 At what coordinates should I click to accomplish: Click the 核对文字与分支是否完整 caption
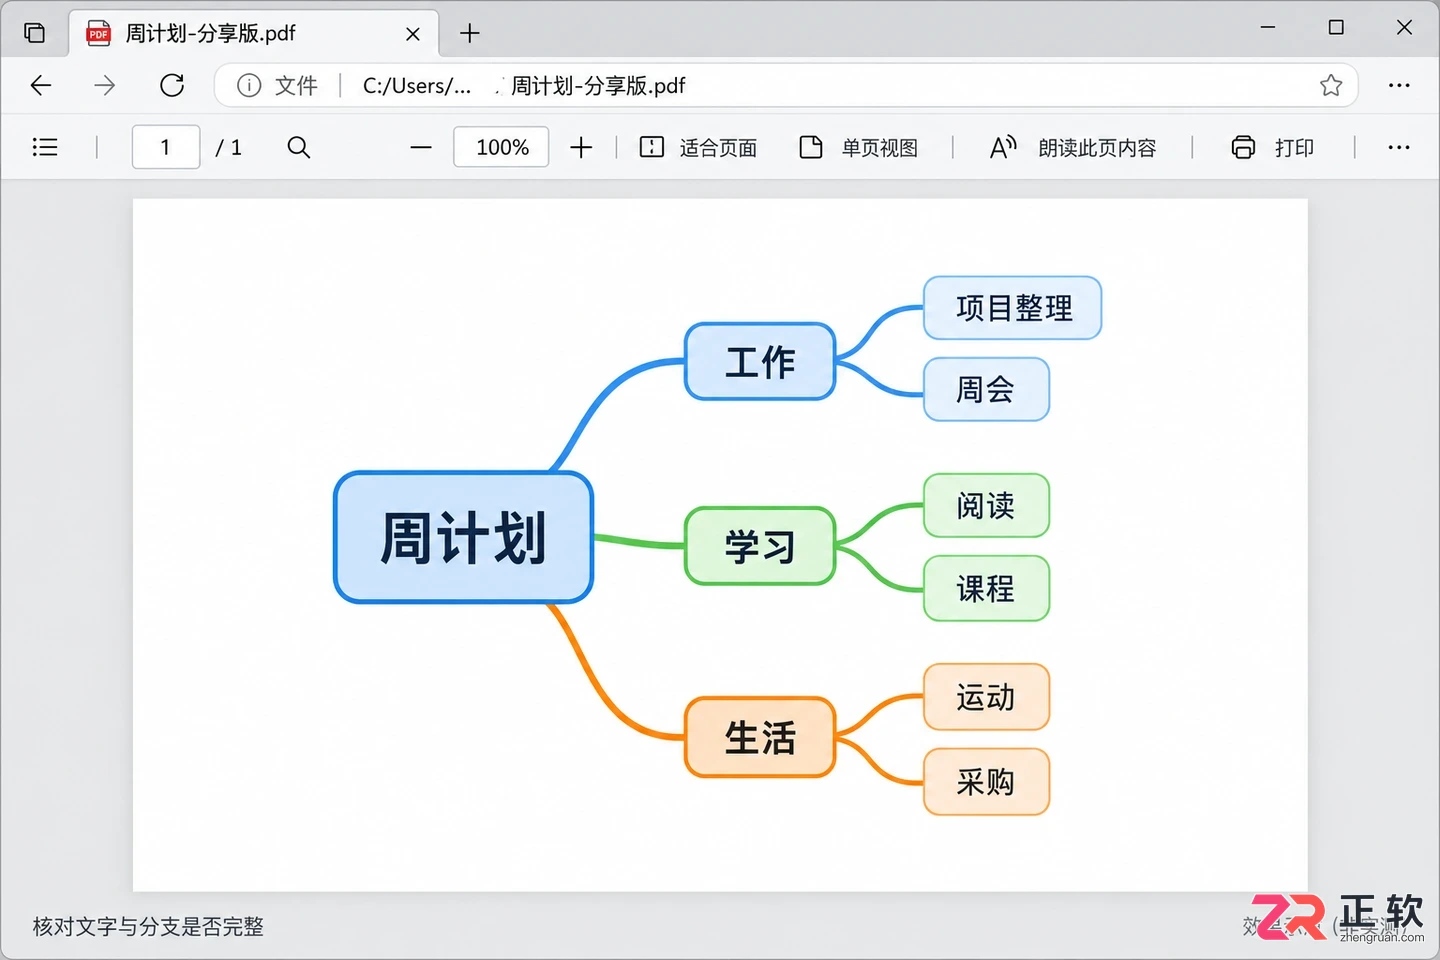(148, 926)
